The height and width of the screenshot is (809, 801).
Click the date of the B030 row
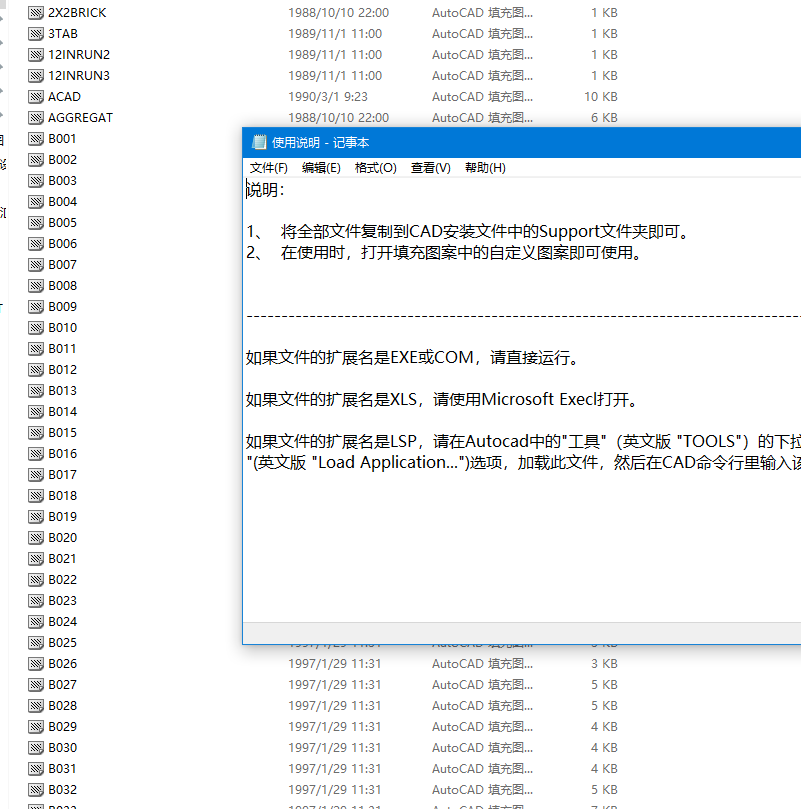click(x=334, y=748)
